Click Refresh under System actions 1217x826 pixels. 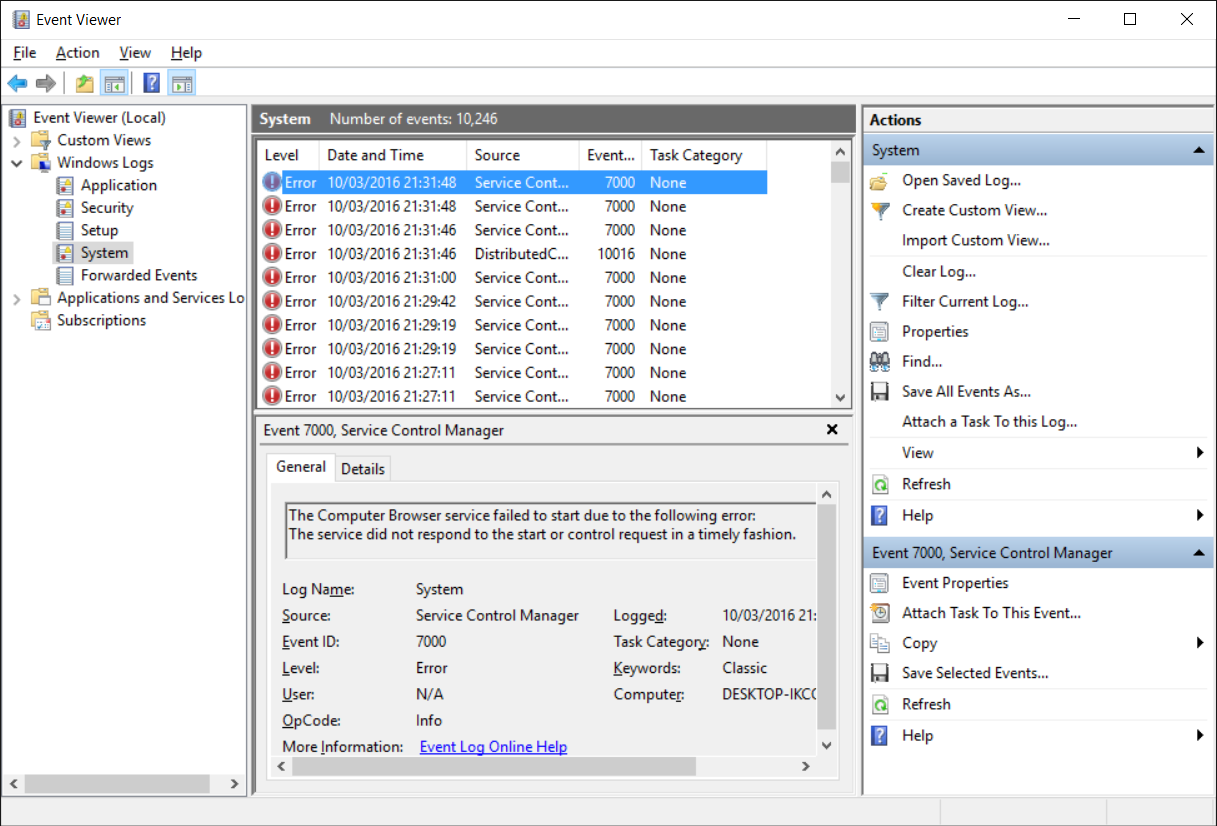point(926,484)
